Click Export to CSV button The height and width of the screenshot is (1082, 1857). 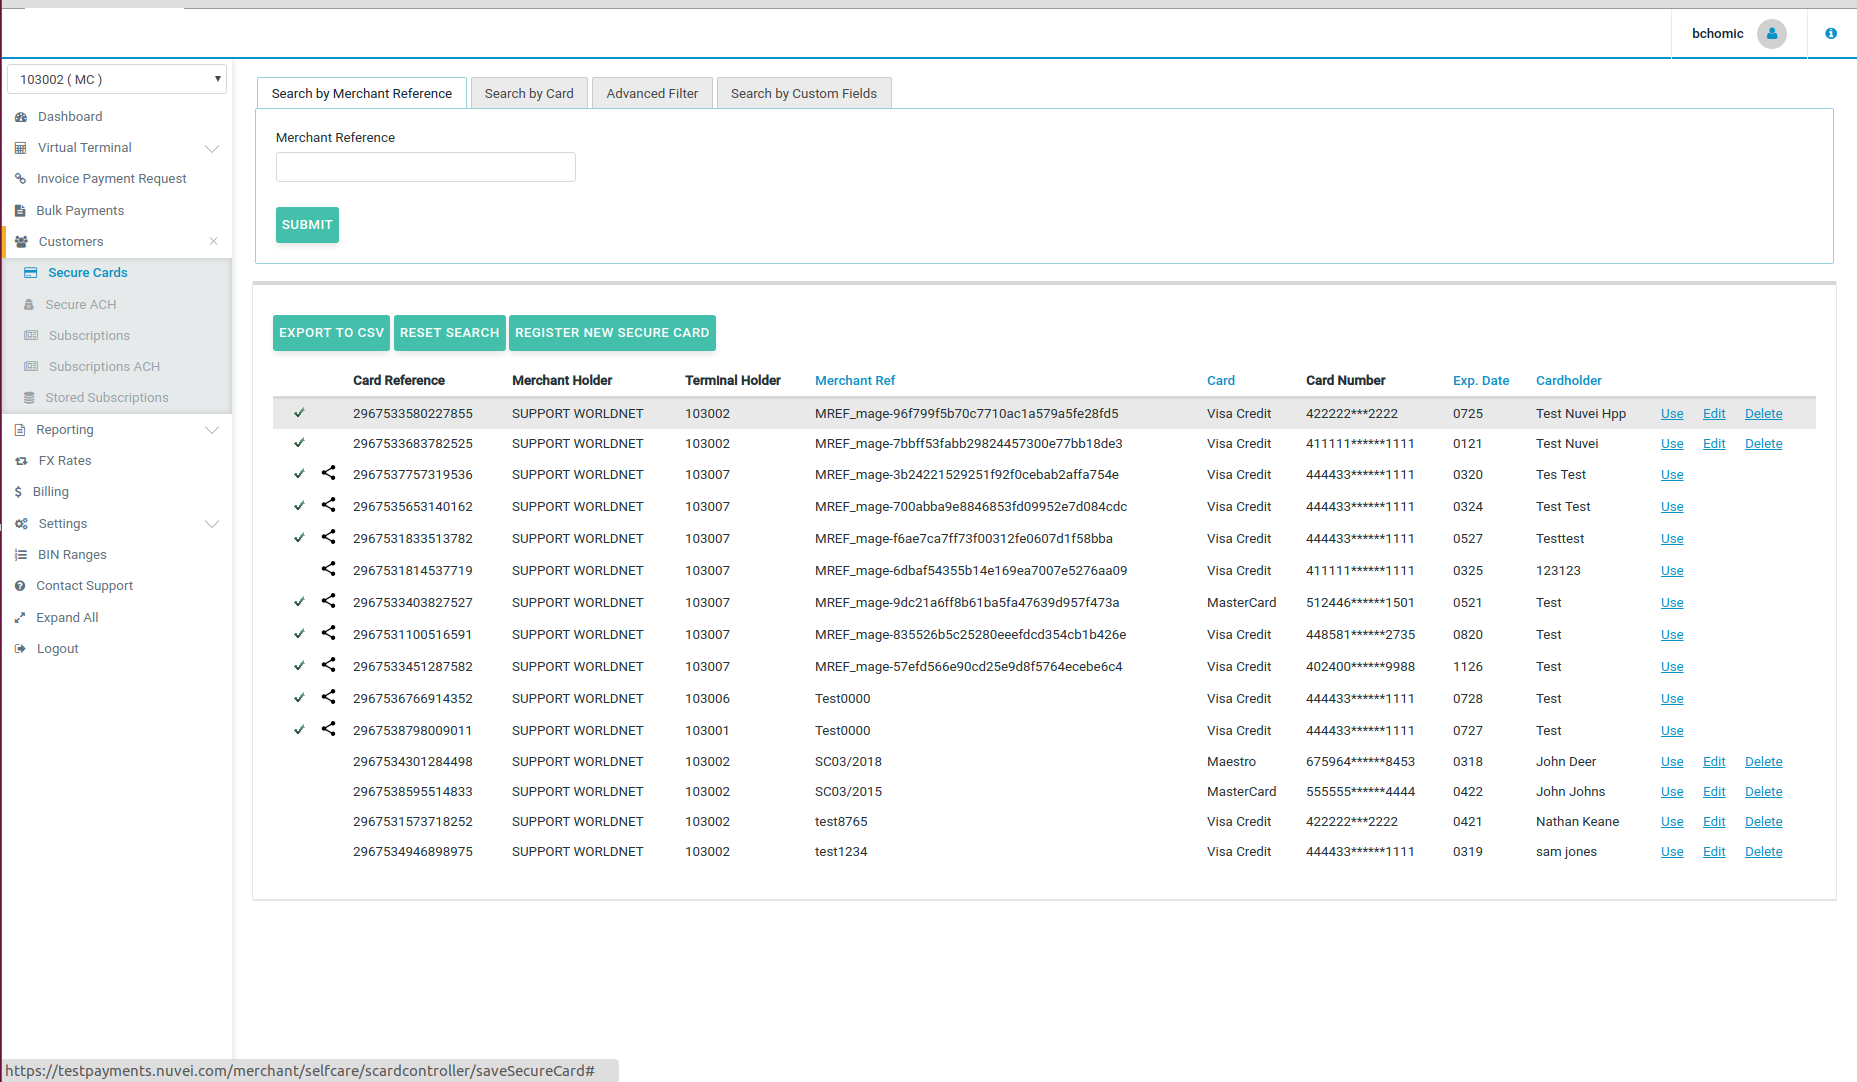pyautogui.click(x=331, y=333)
